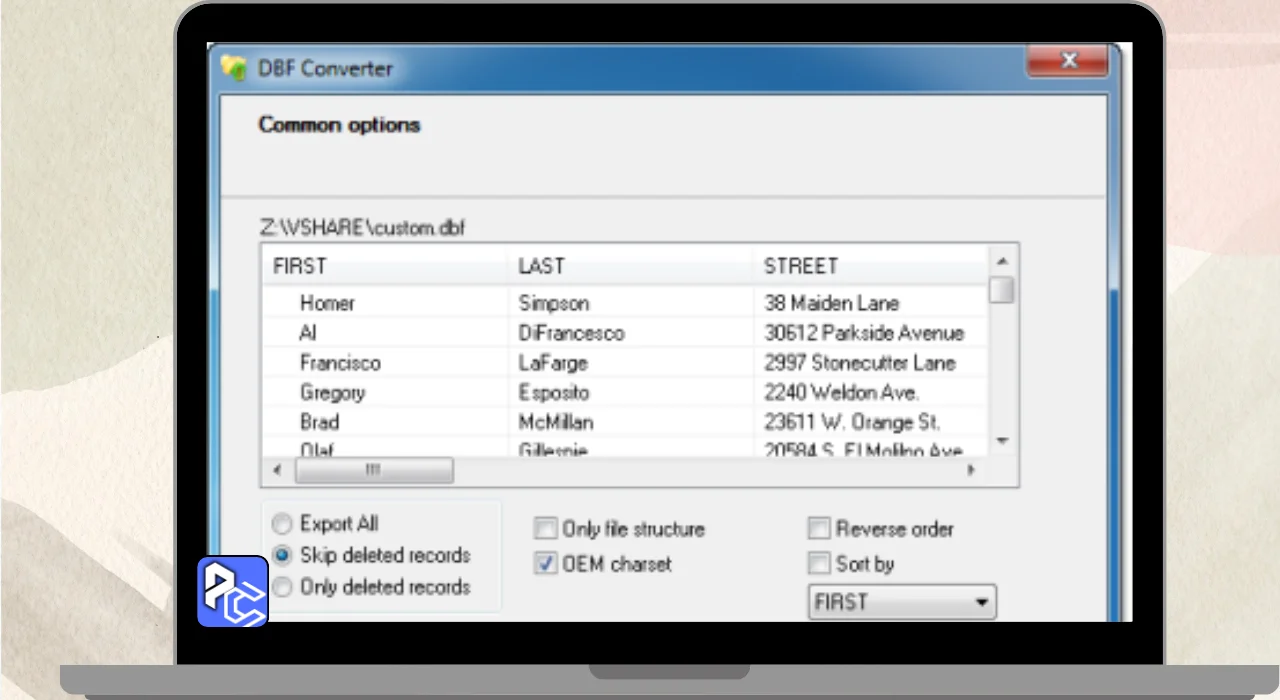
Task: Choose Skip deleted records option
Action: click(283, 555)
